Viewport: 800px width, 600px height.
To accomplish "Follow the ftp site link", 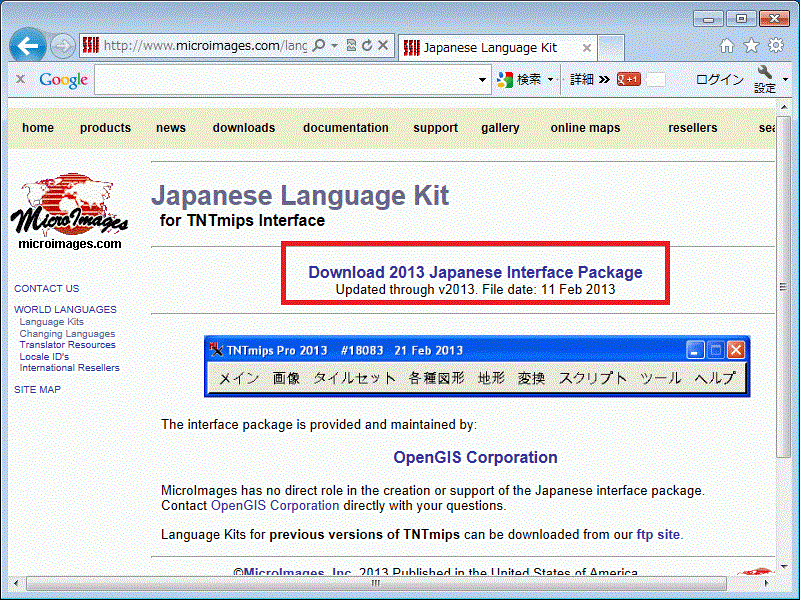I will pyautogui.click(x=658, y=534).
